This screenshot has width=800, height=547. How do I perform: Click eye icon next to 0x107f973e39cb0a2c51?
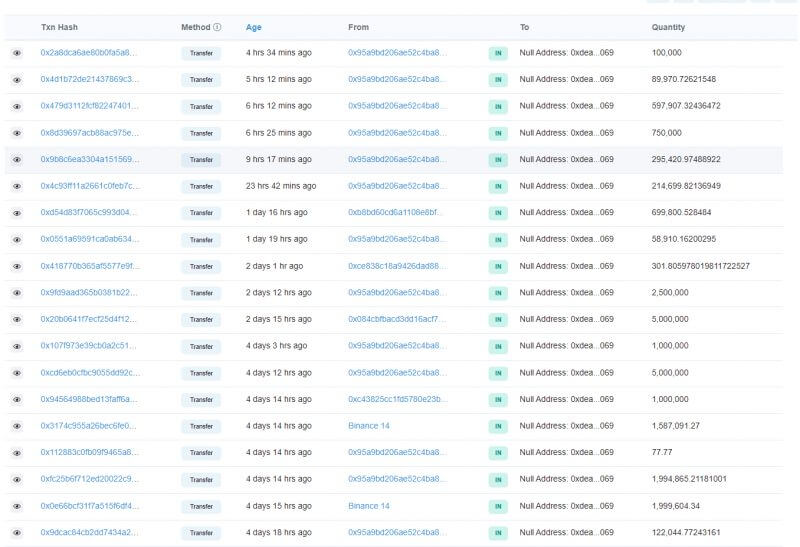(x=17, y=346)
